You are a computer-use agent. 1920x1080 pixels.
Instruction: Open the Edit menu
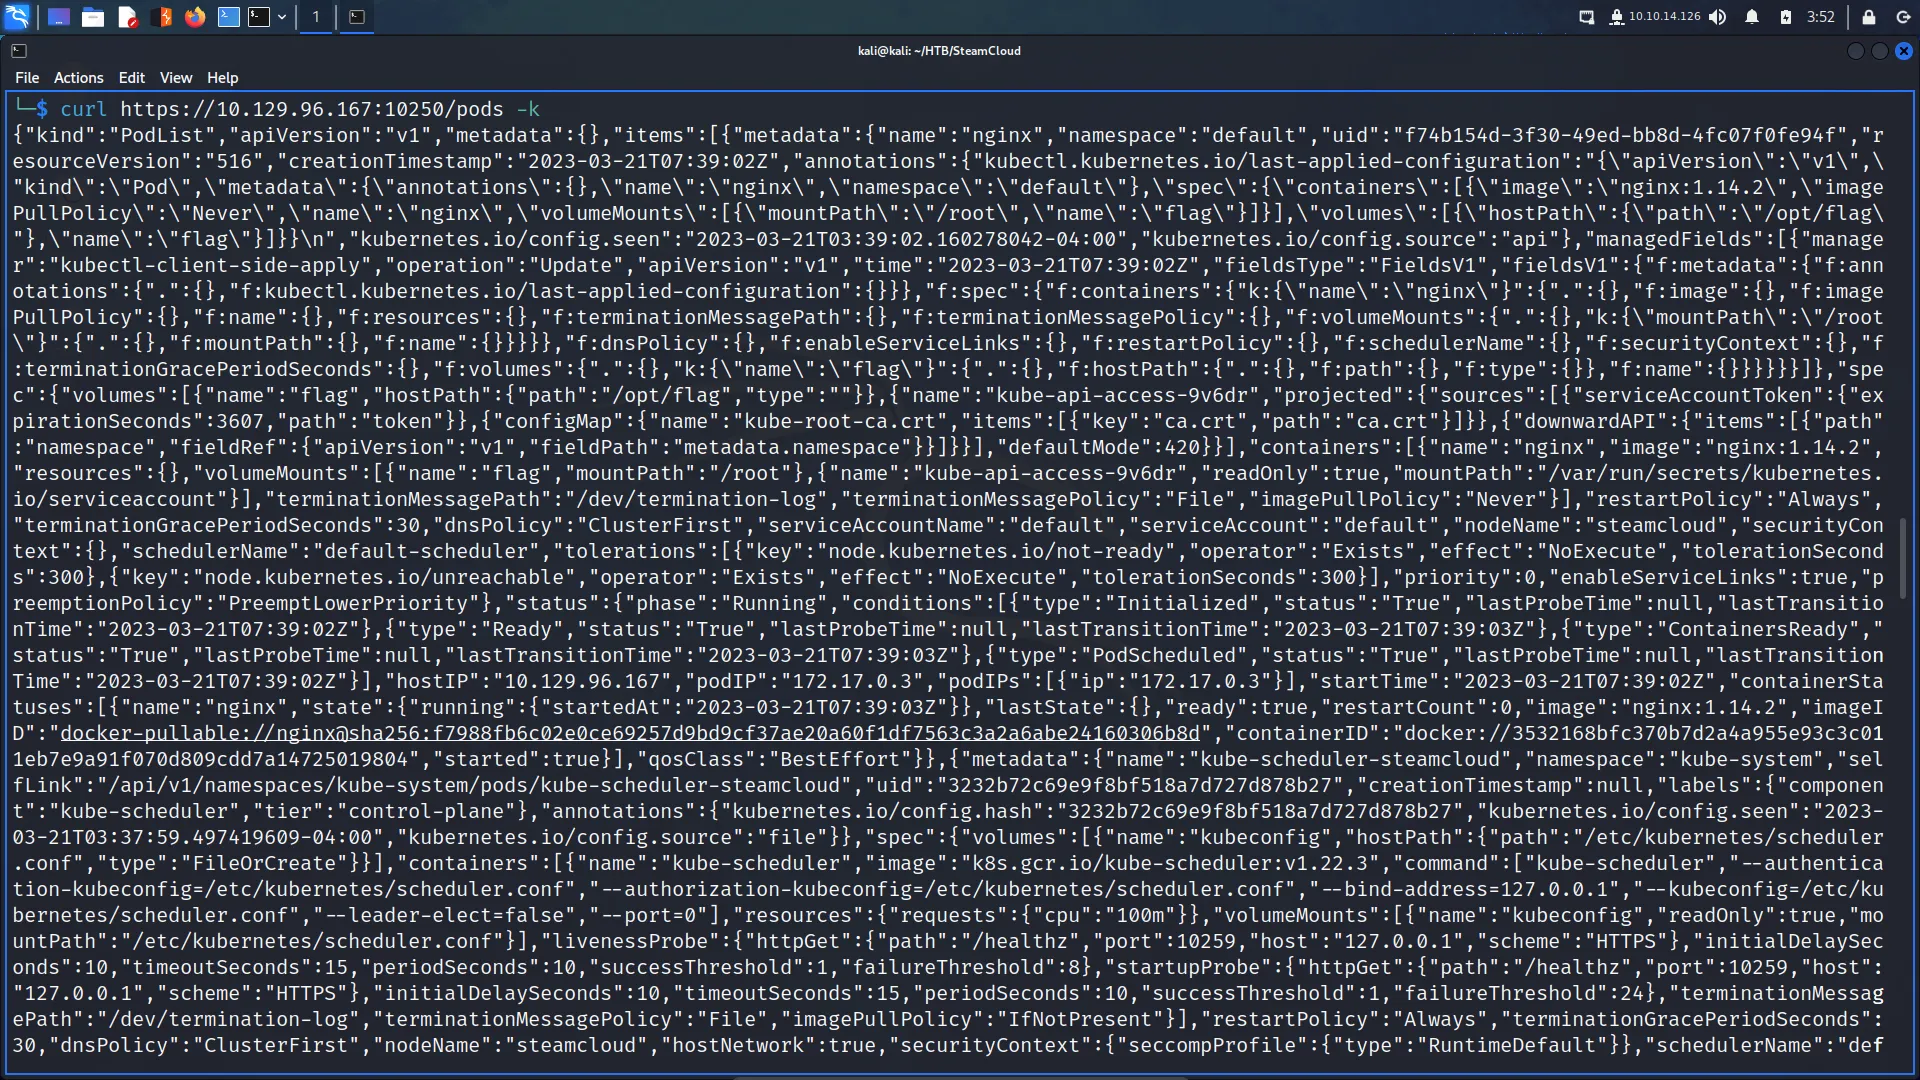(132, 78)
